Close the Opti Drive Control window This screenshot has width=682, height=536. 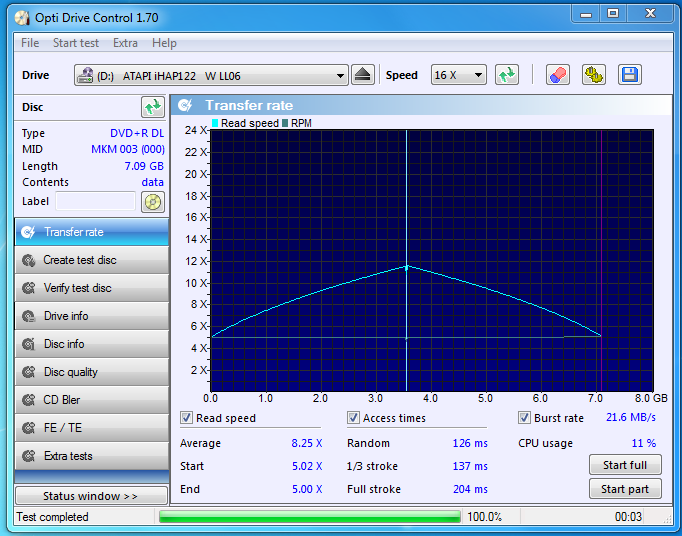[x=650, y=14]
